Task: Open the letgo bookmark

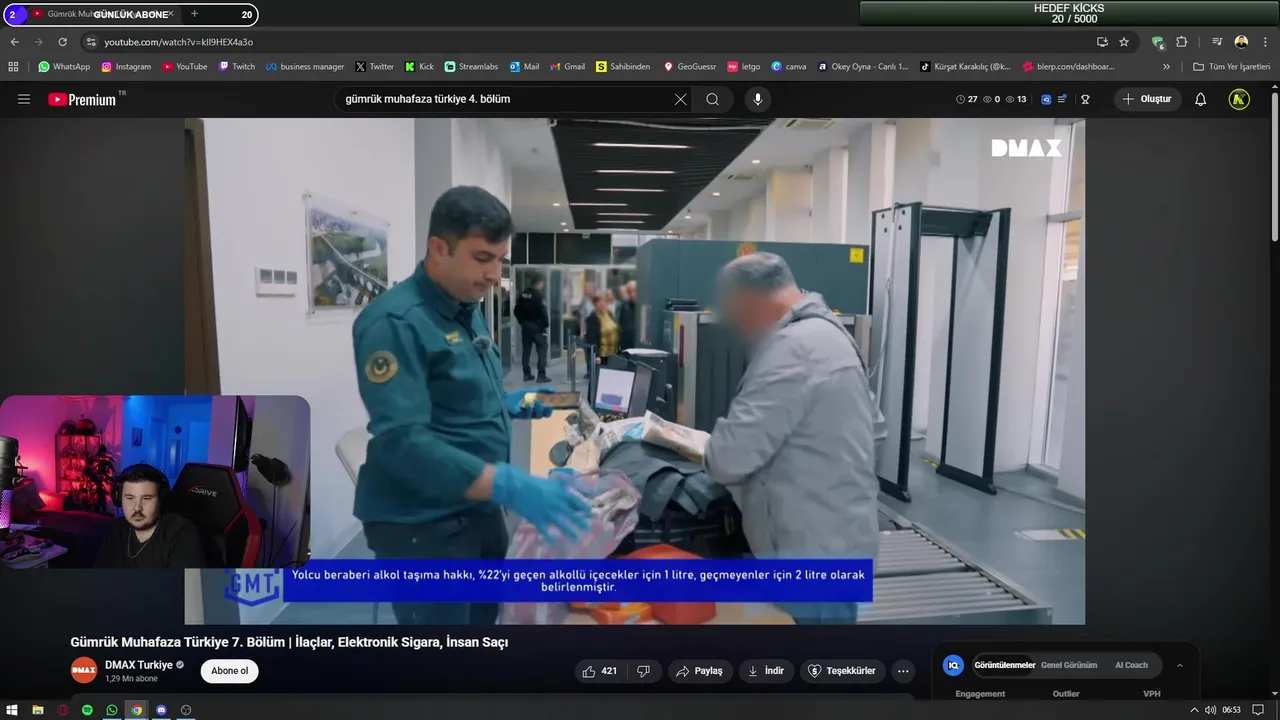Action: click(x=744, y=67)
